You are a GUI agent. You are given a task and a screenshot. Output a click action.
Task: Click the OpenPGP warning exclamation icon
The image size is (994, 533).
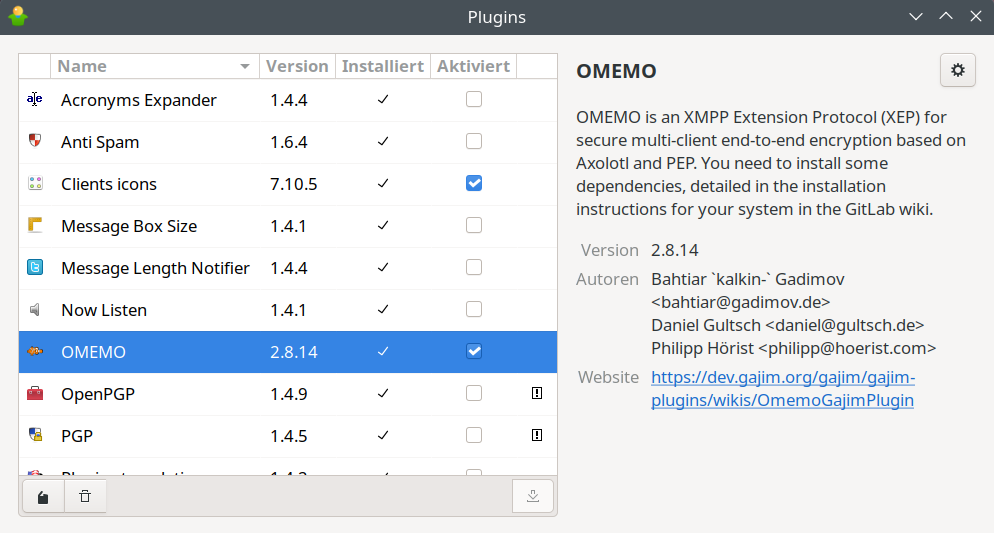tap(536, 394)
